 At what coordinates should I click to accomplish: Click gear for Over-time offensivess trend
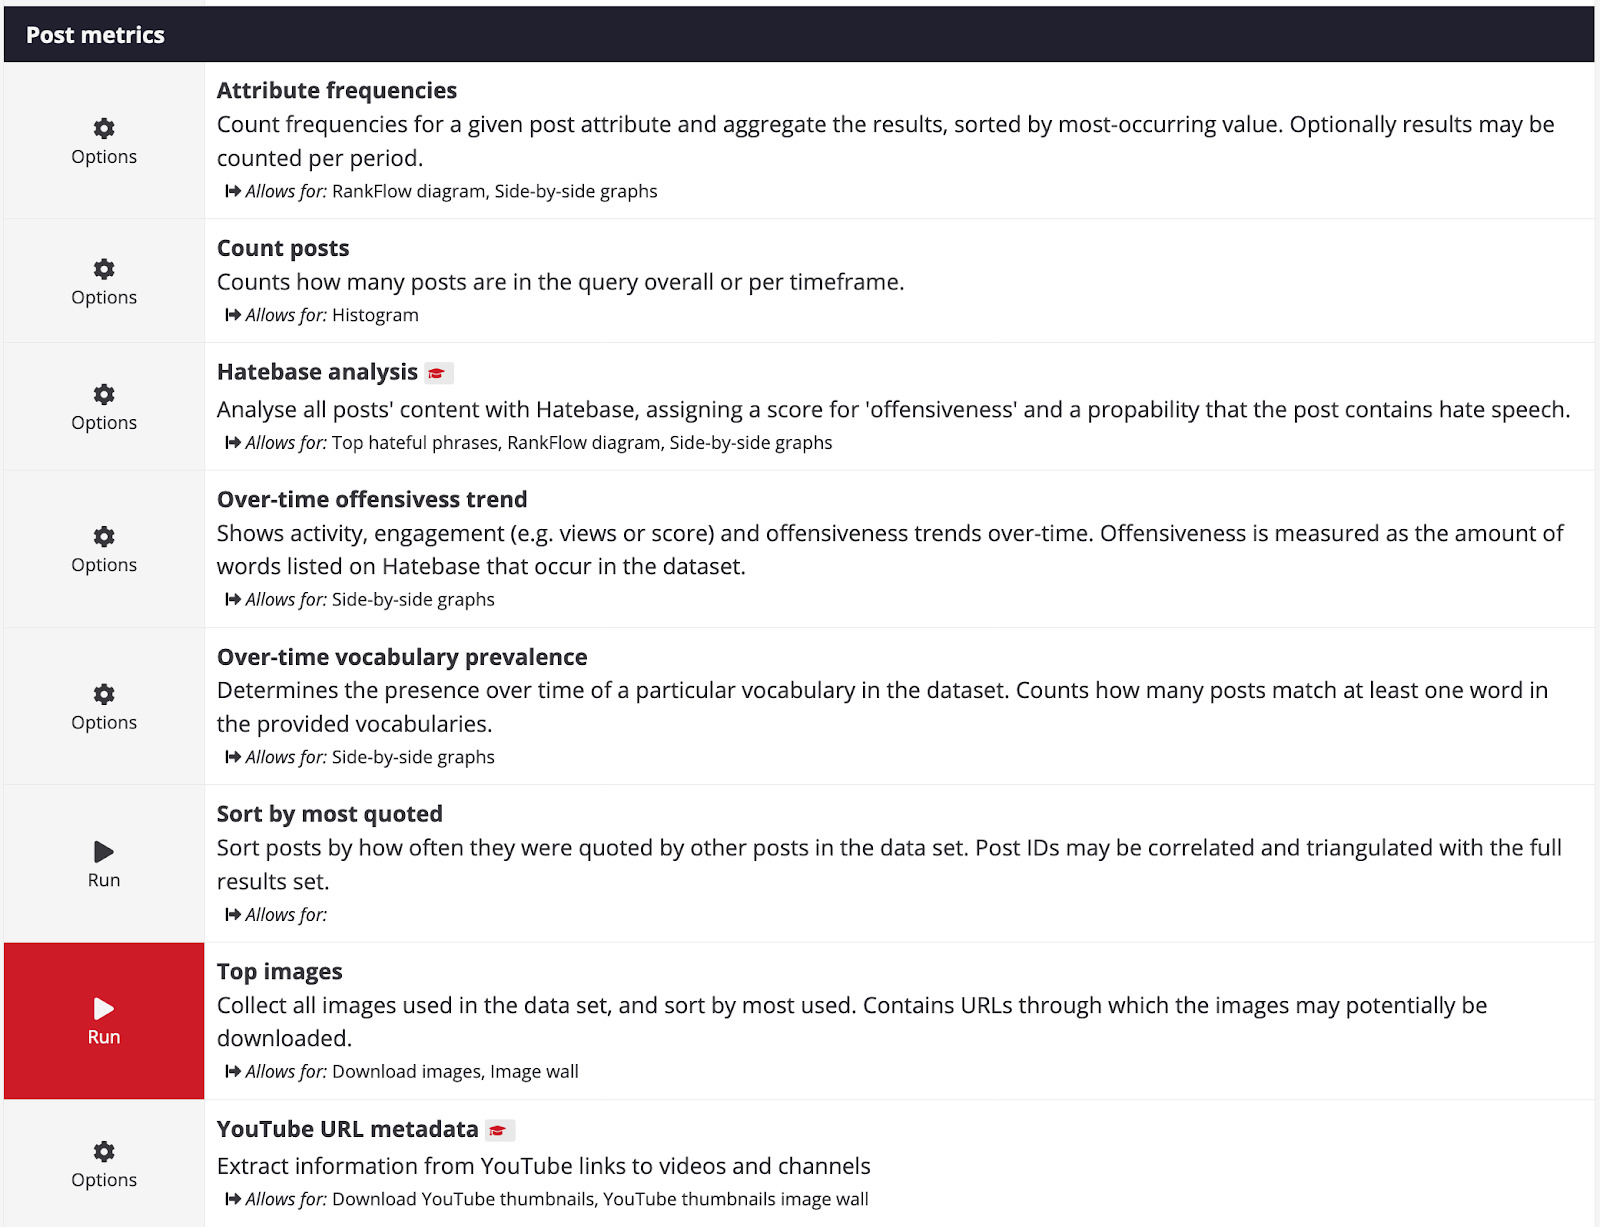[x=104, y=536]
